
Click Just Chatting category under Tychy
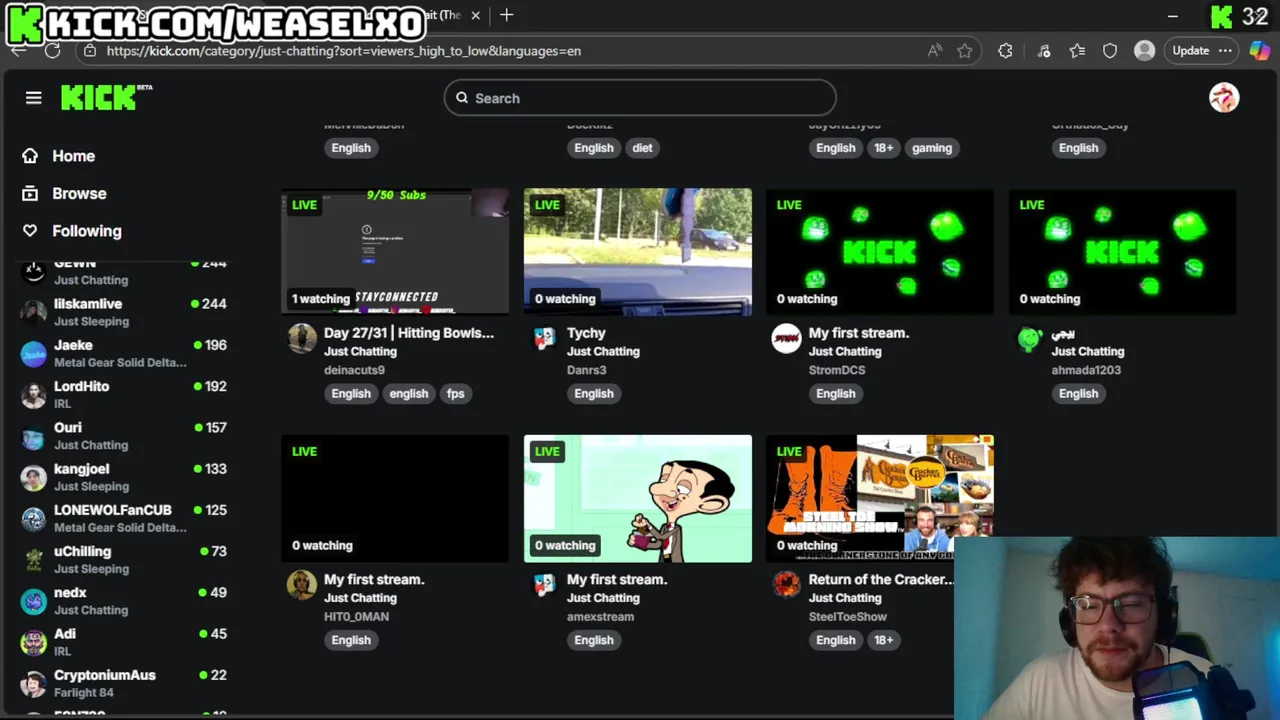[x=603, y=351]
